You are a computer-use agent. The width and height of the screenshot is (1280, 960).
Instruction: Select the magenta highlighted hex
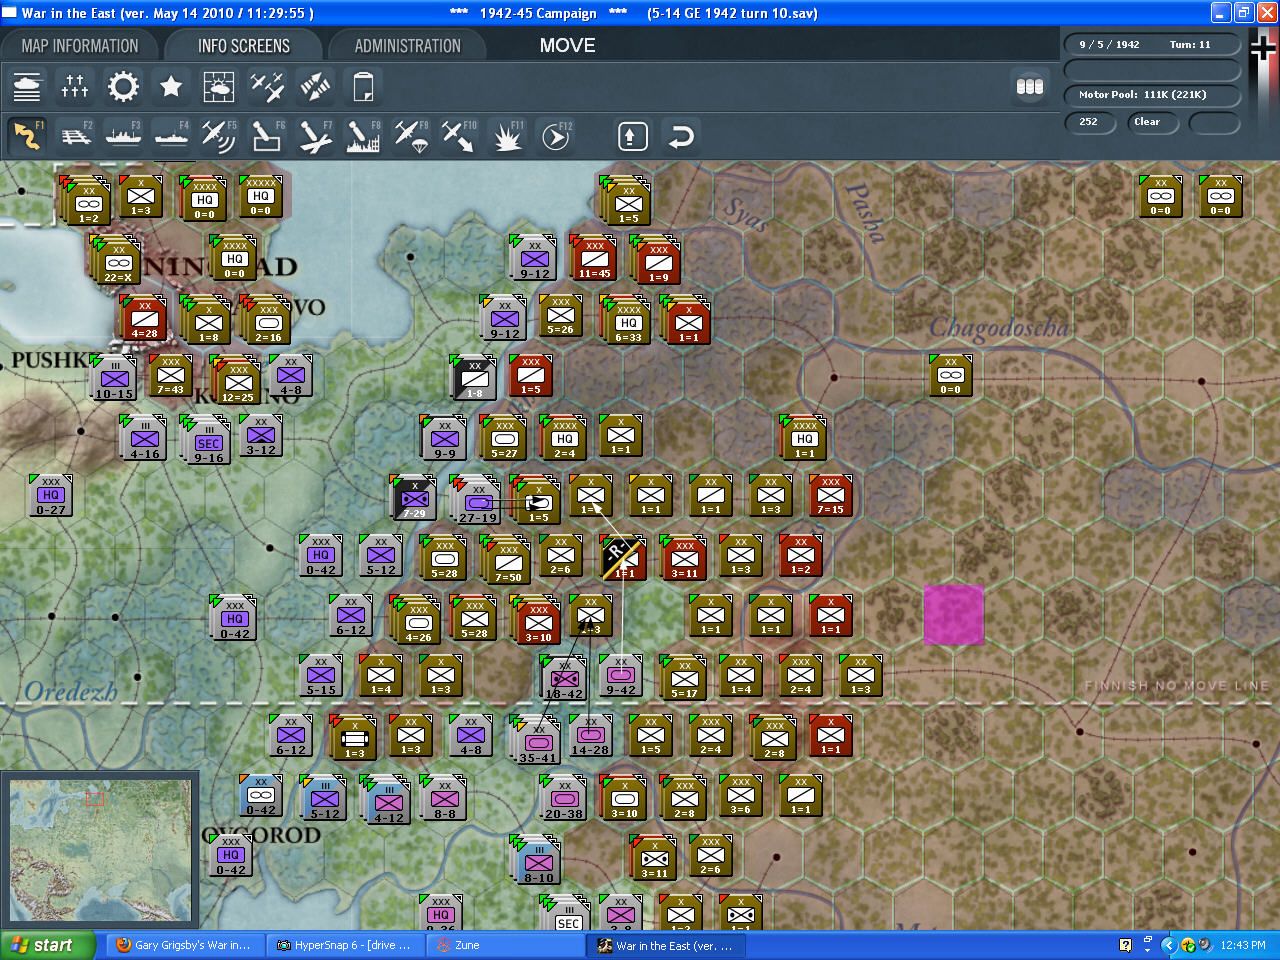[x=953, y=615]
